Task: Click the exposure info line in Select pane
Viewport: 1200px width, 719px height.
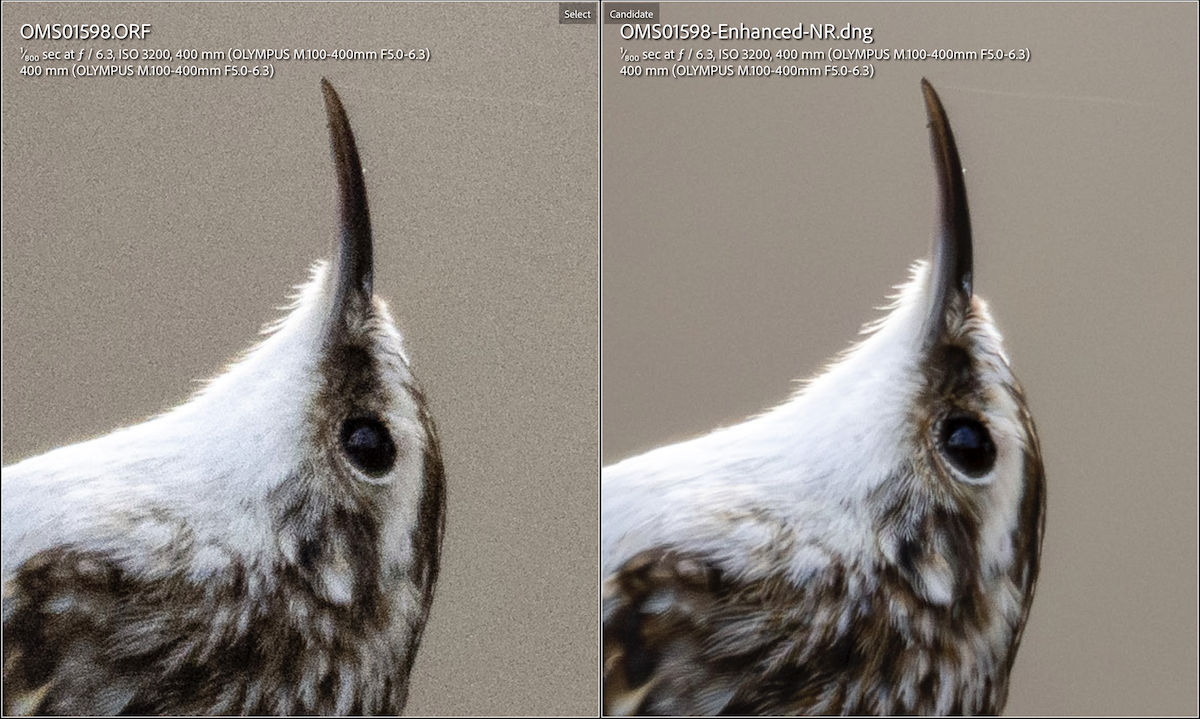Action: pyautogui.click(x=225, y=54)
